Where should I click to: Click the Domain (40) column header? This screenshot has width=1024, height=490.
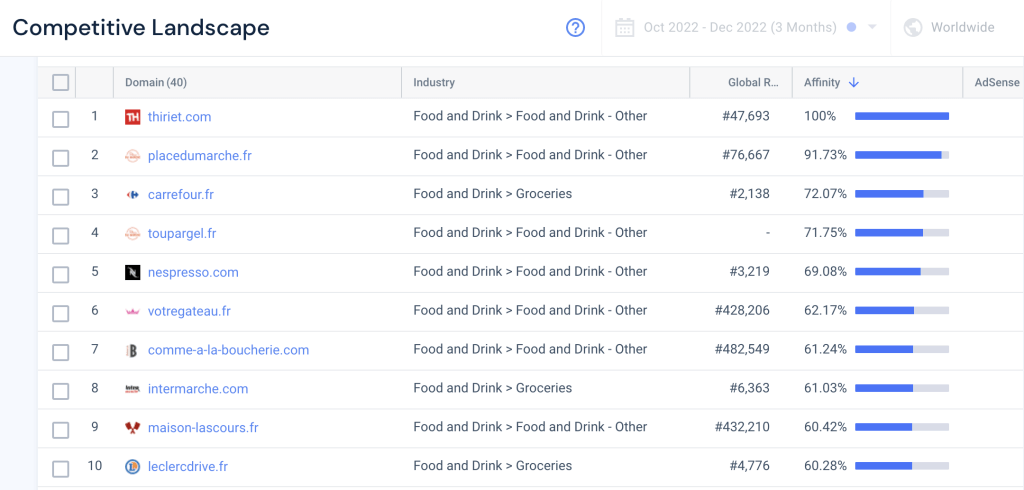(155, 83)
